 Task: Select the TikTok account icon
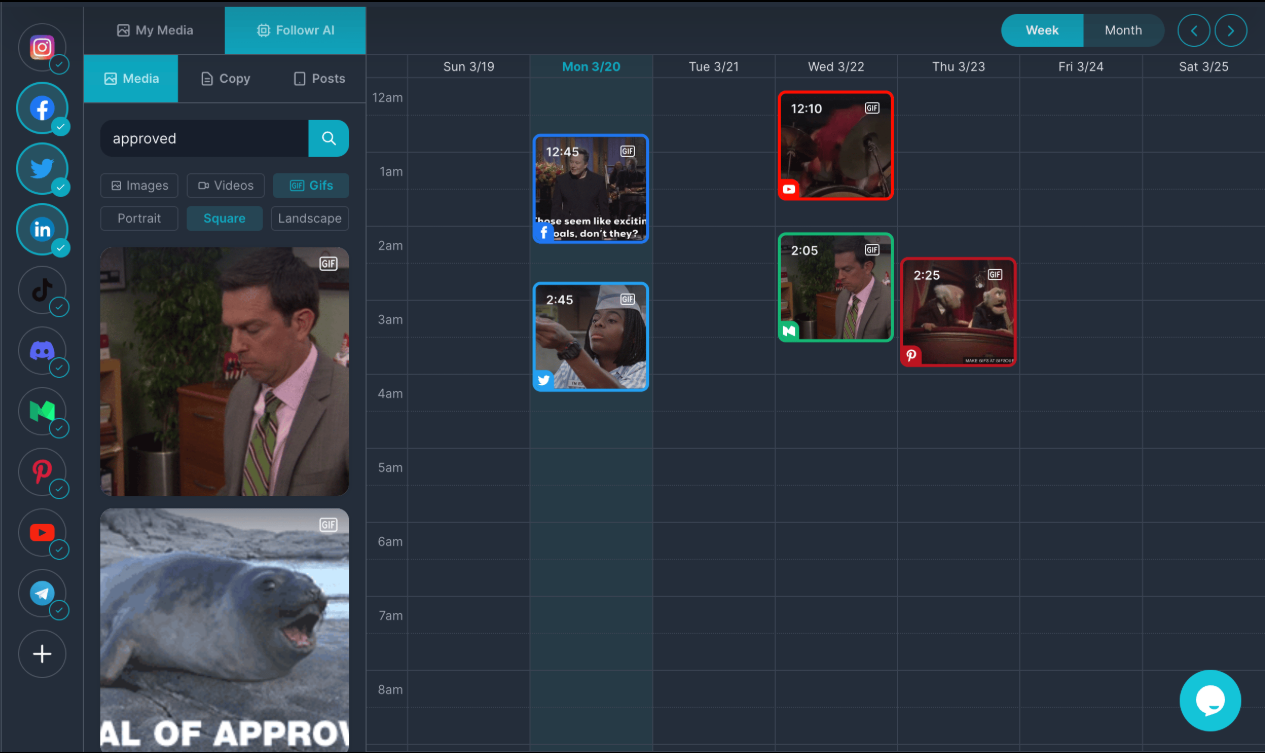(42, 291)
